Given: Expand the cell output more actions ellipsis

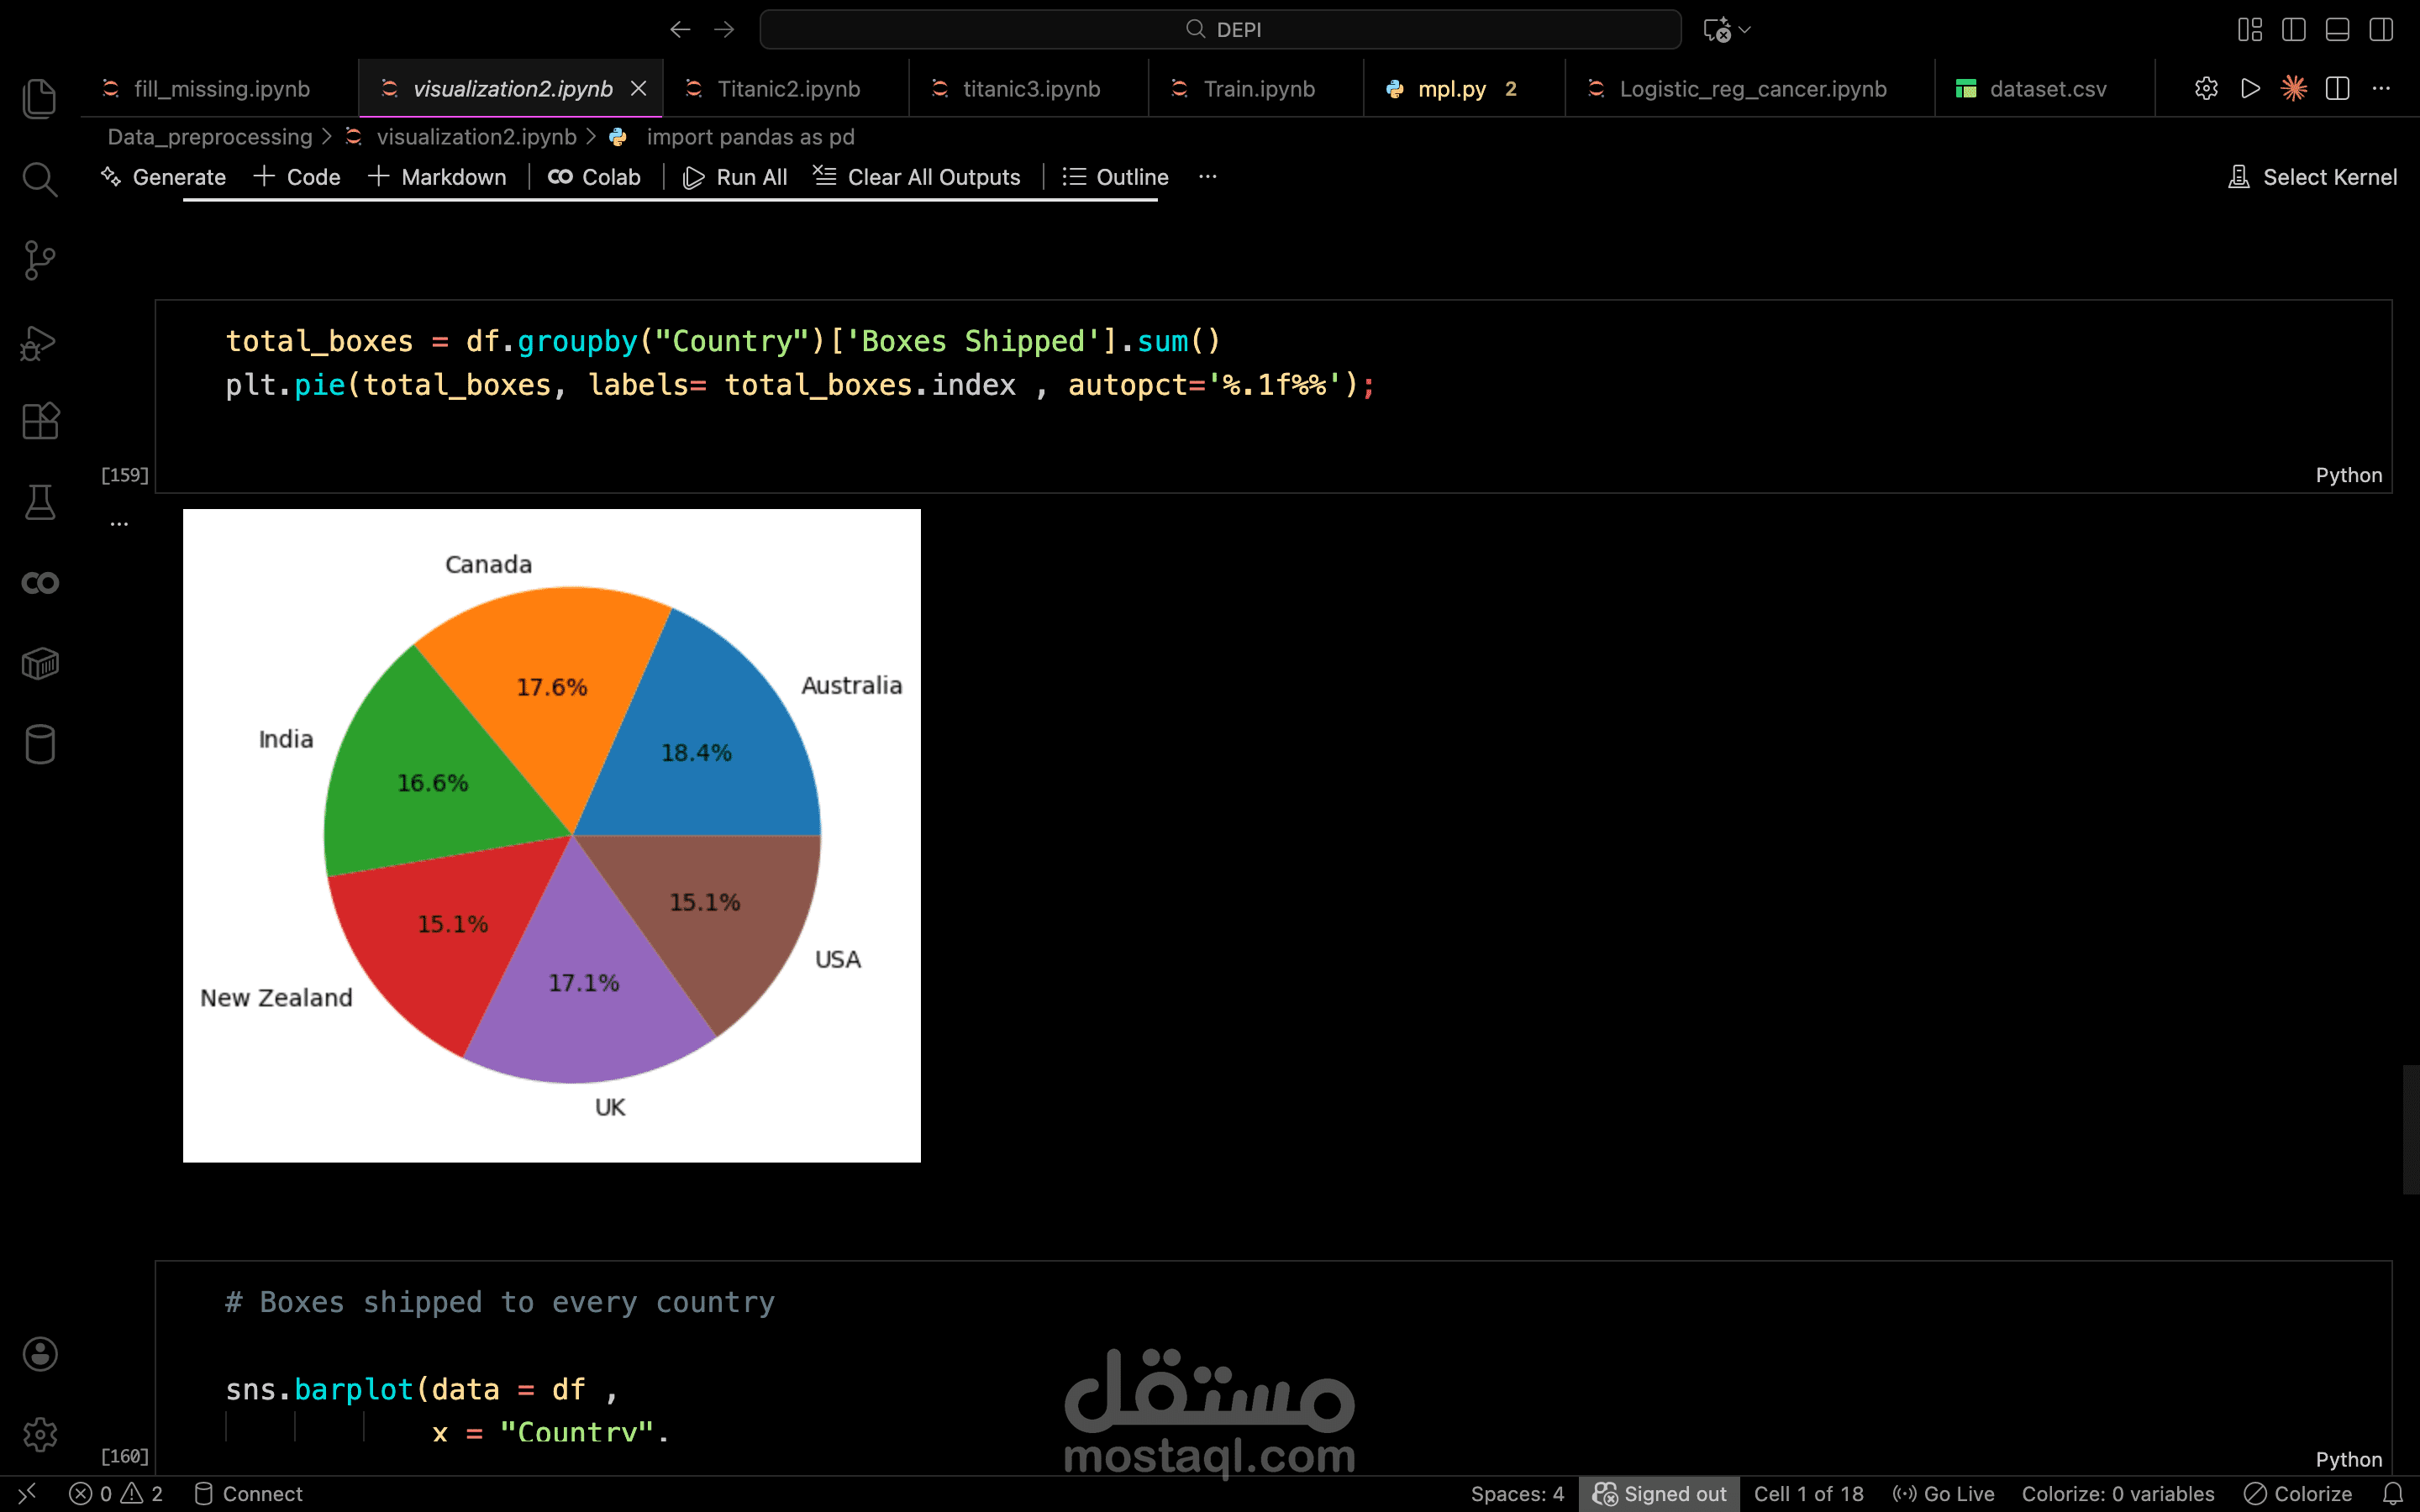Looking at the screenshot, I should click(x=119, y=523).
